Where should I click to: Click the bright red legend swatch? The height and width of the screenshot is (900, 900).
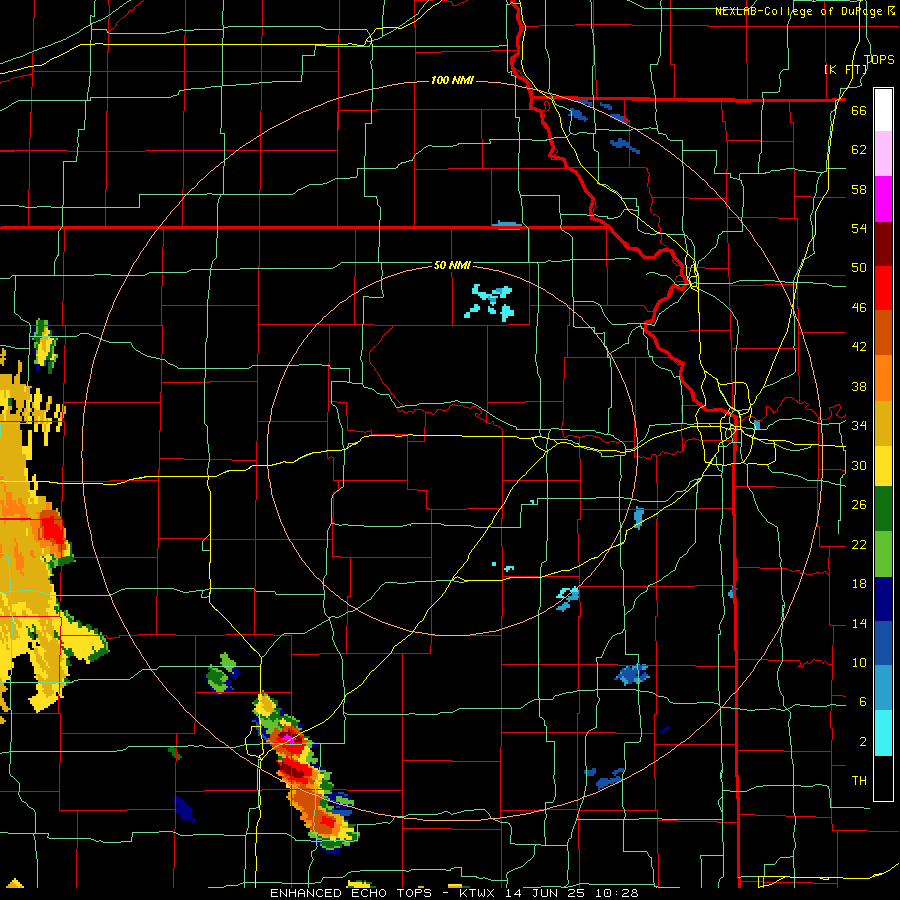click(883, 288)
